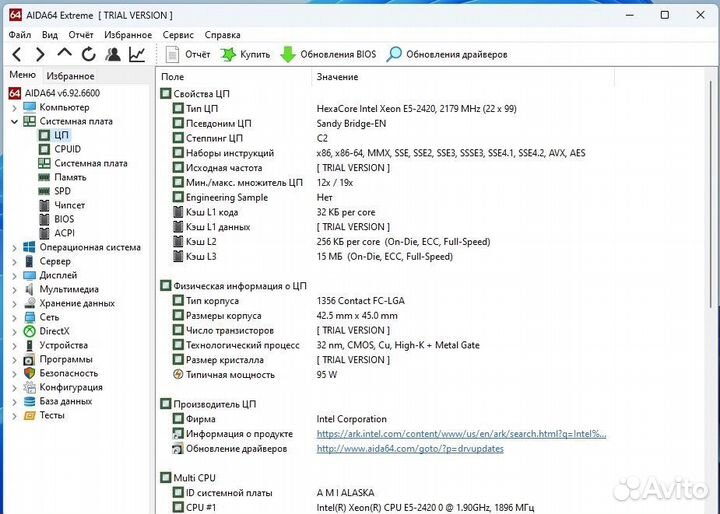Viewport: 720px width, 514px height.
Task: Click the Поле column header
Action: pyautogui.click(x=234, y=77)
